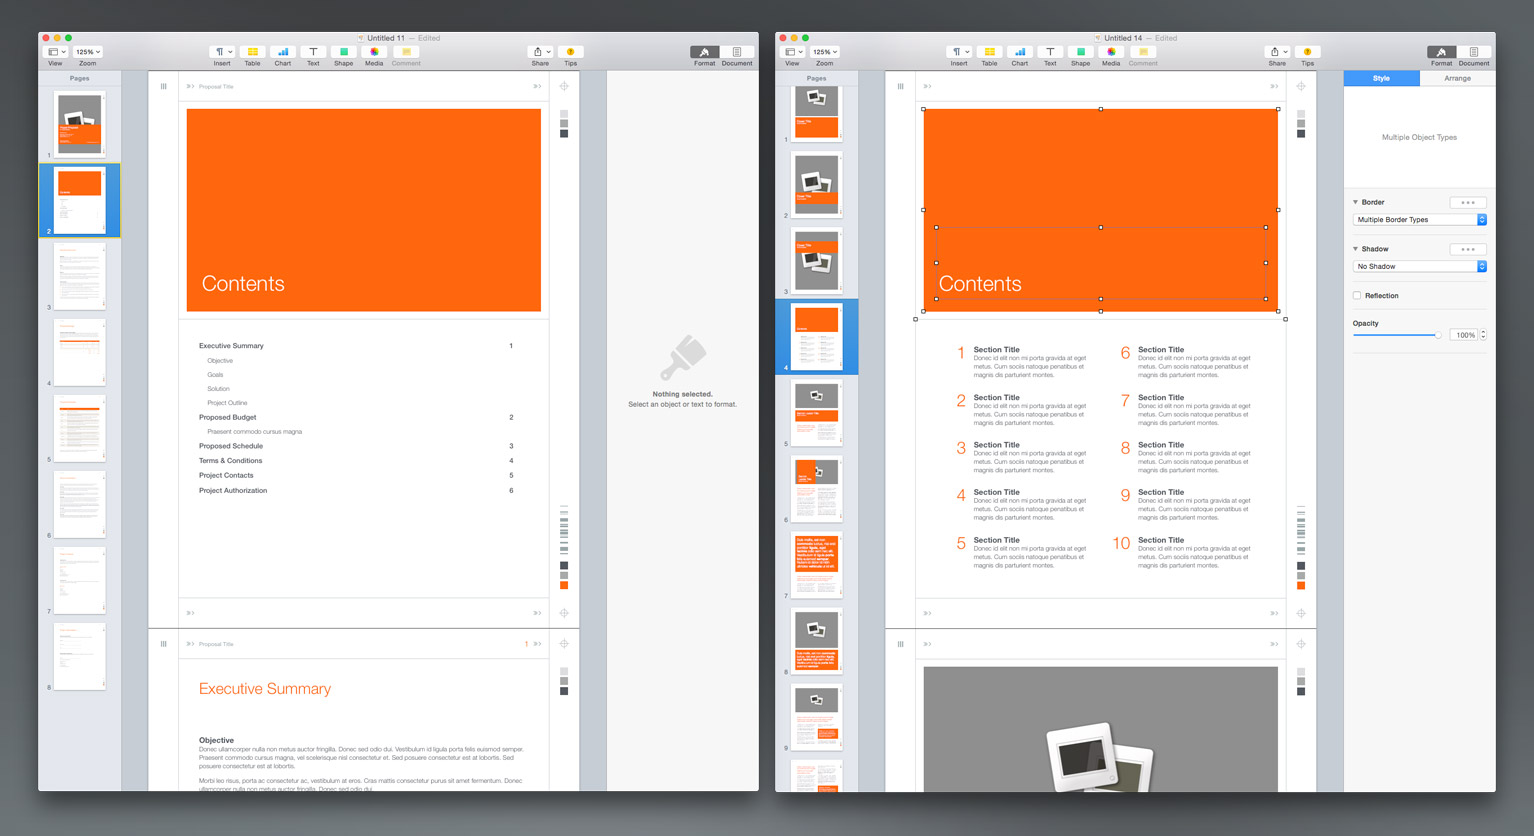Click the Shape icon in the right window toolbar

[x=1080, y=52]
